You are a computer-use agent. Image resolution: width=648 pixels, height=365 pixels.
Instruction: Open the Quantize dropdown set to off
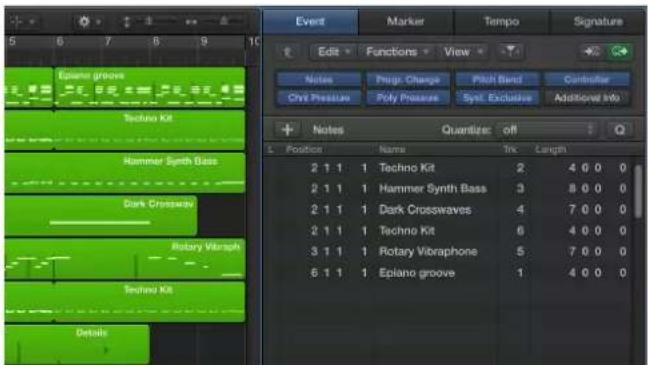click(x=548, y=130)
